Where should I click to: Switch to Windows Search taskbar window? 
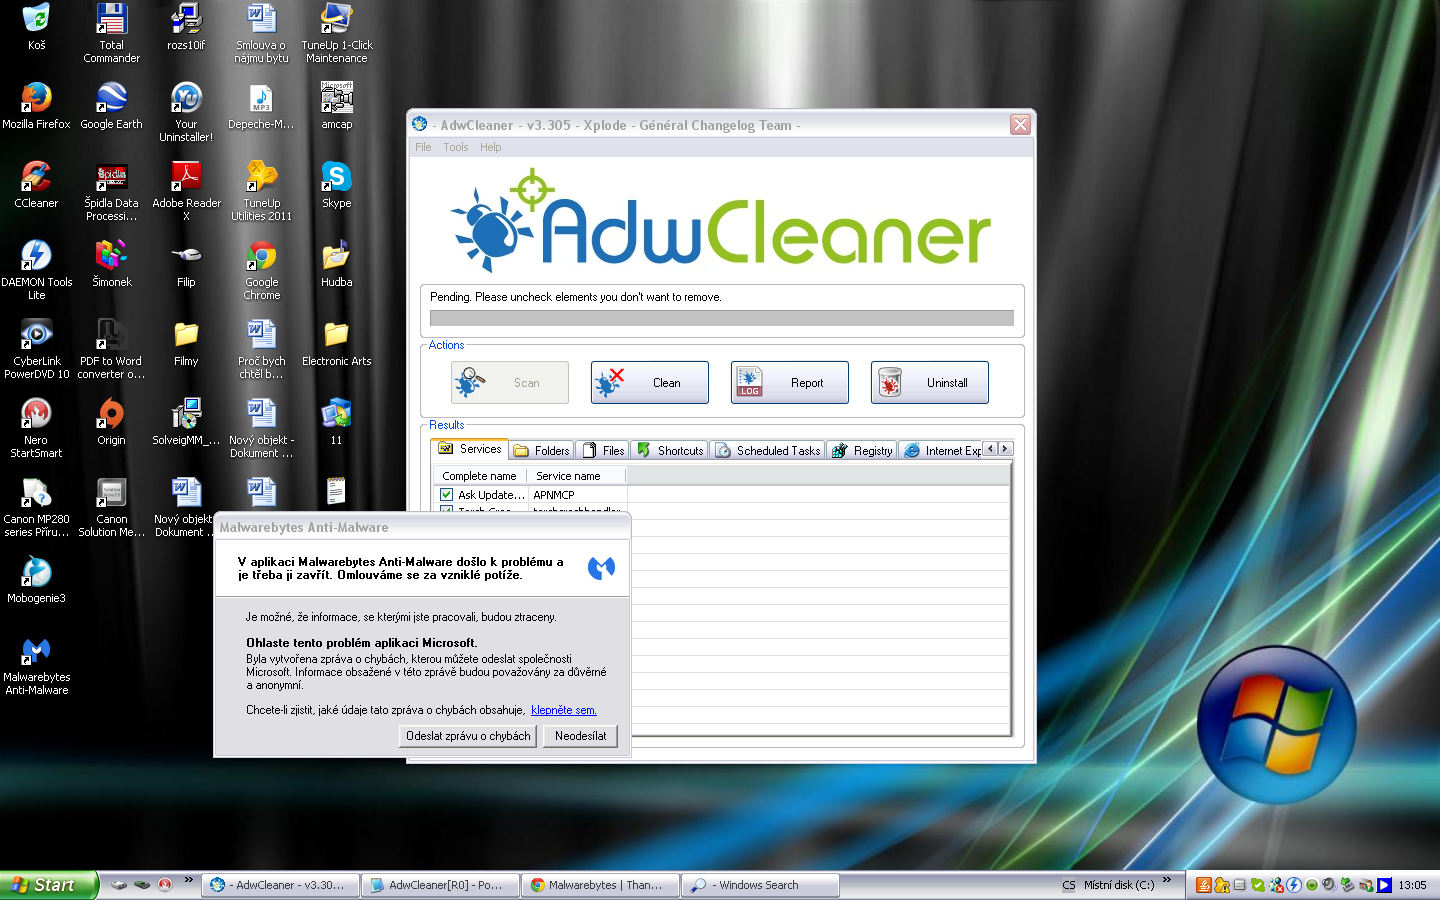tap(760, 885)
